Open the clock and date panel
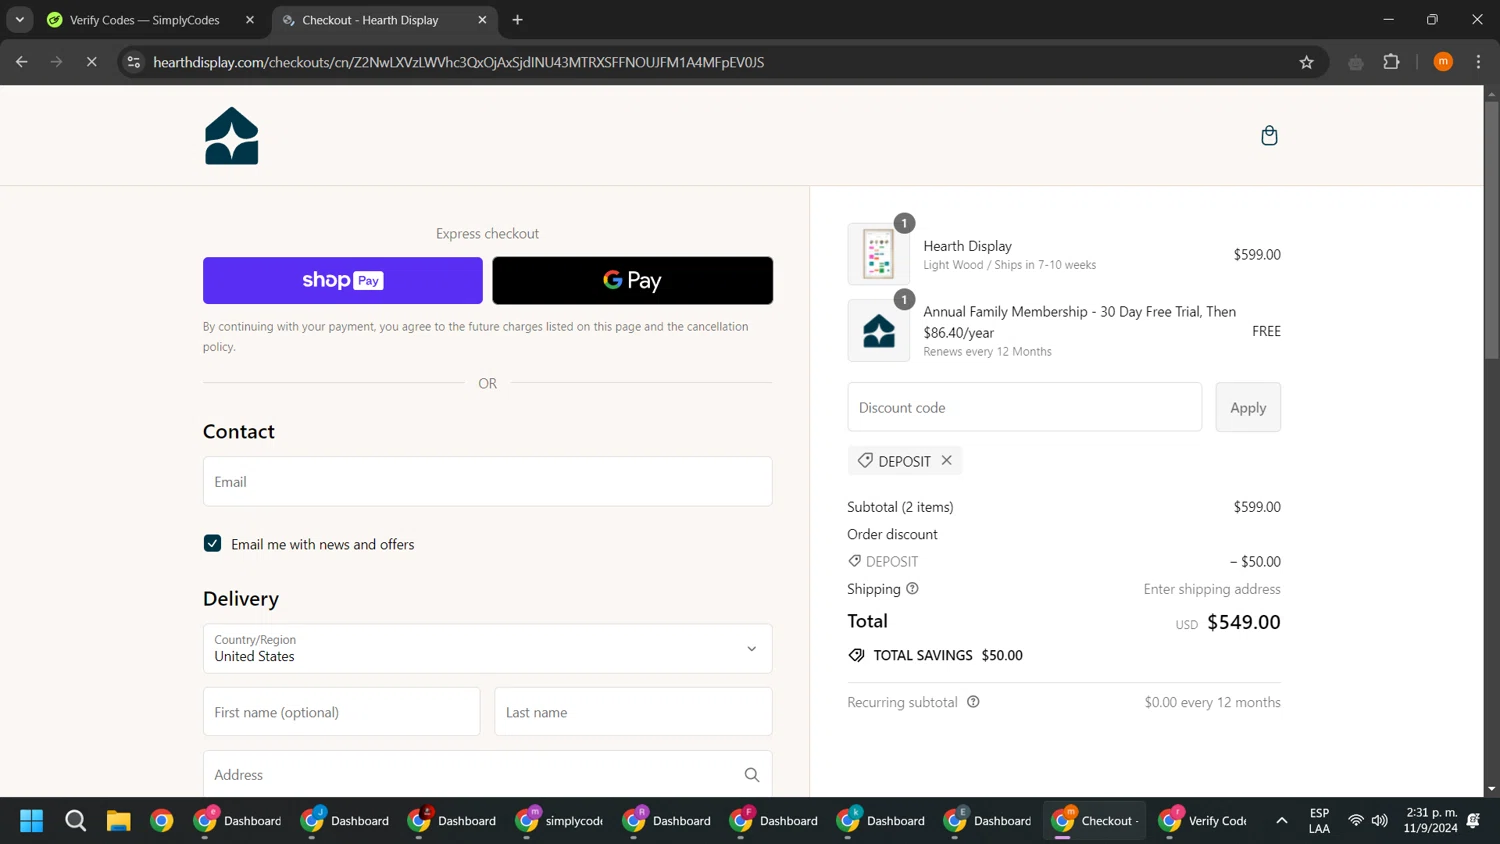This screenshot has height=844, width=1500. 1431,821
